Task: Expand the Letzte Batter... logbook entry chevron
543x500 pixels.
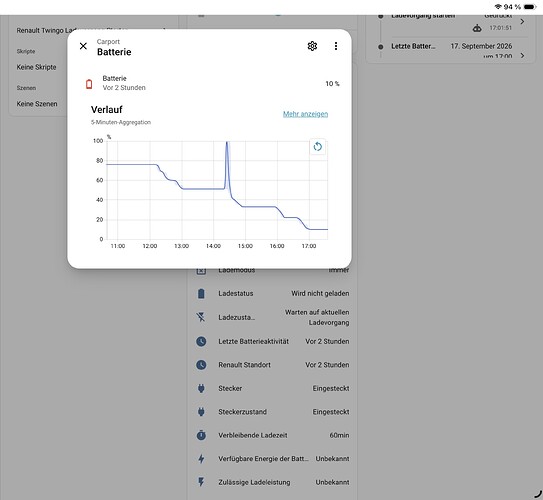Action: [522, 55]
